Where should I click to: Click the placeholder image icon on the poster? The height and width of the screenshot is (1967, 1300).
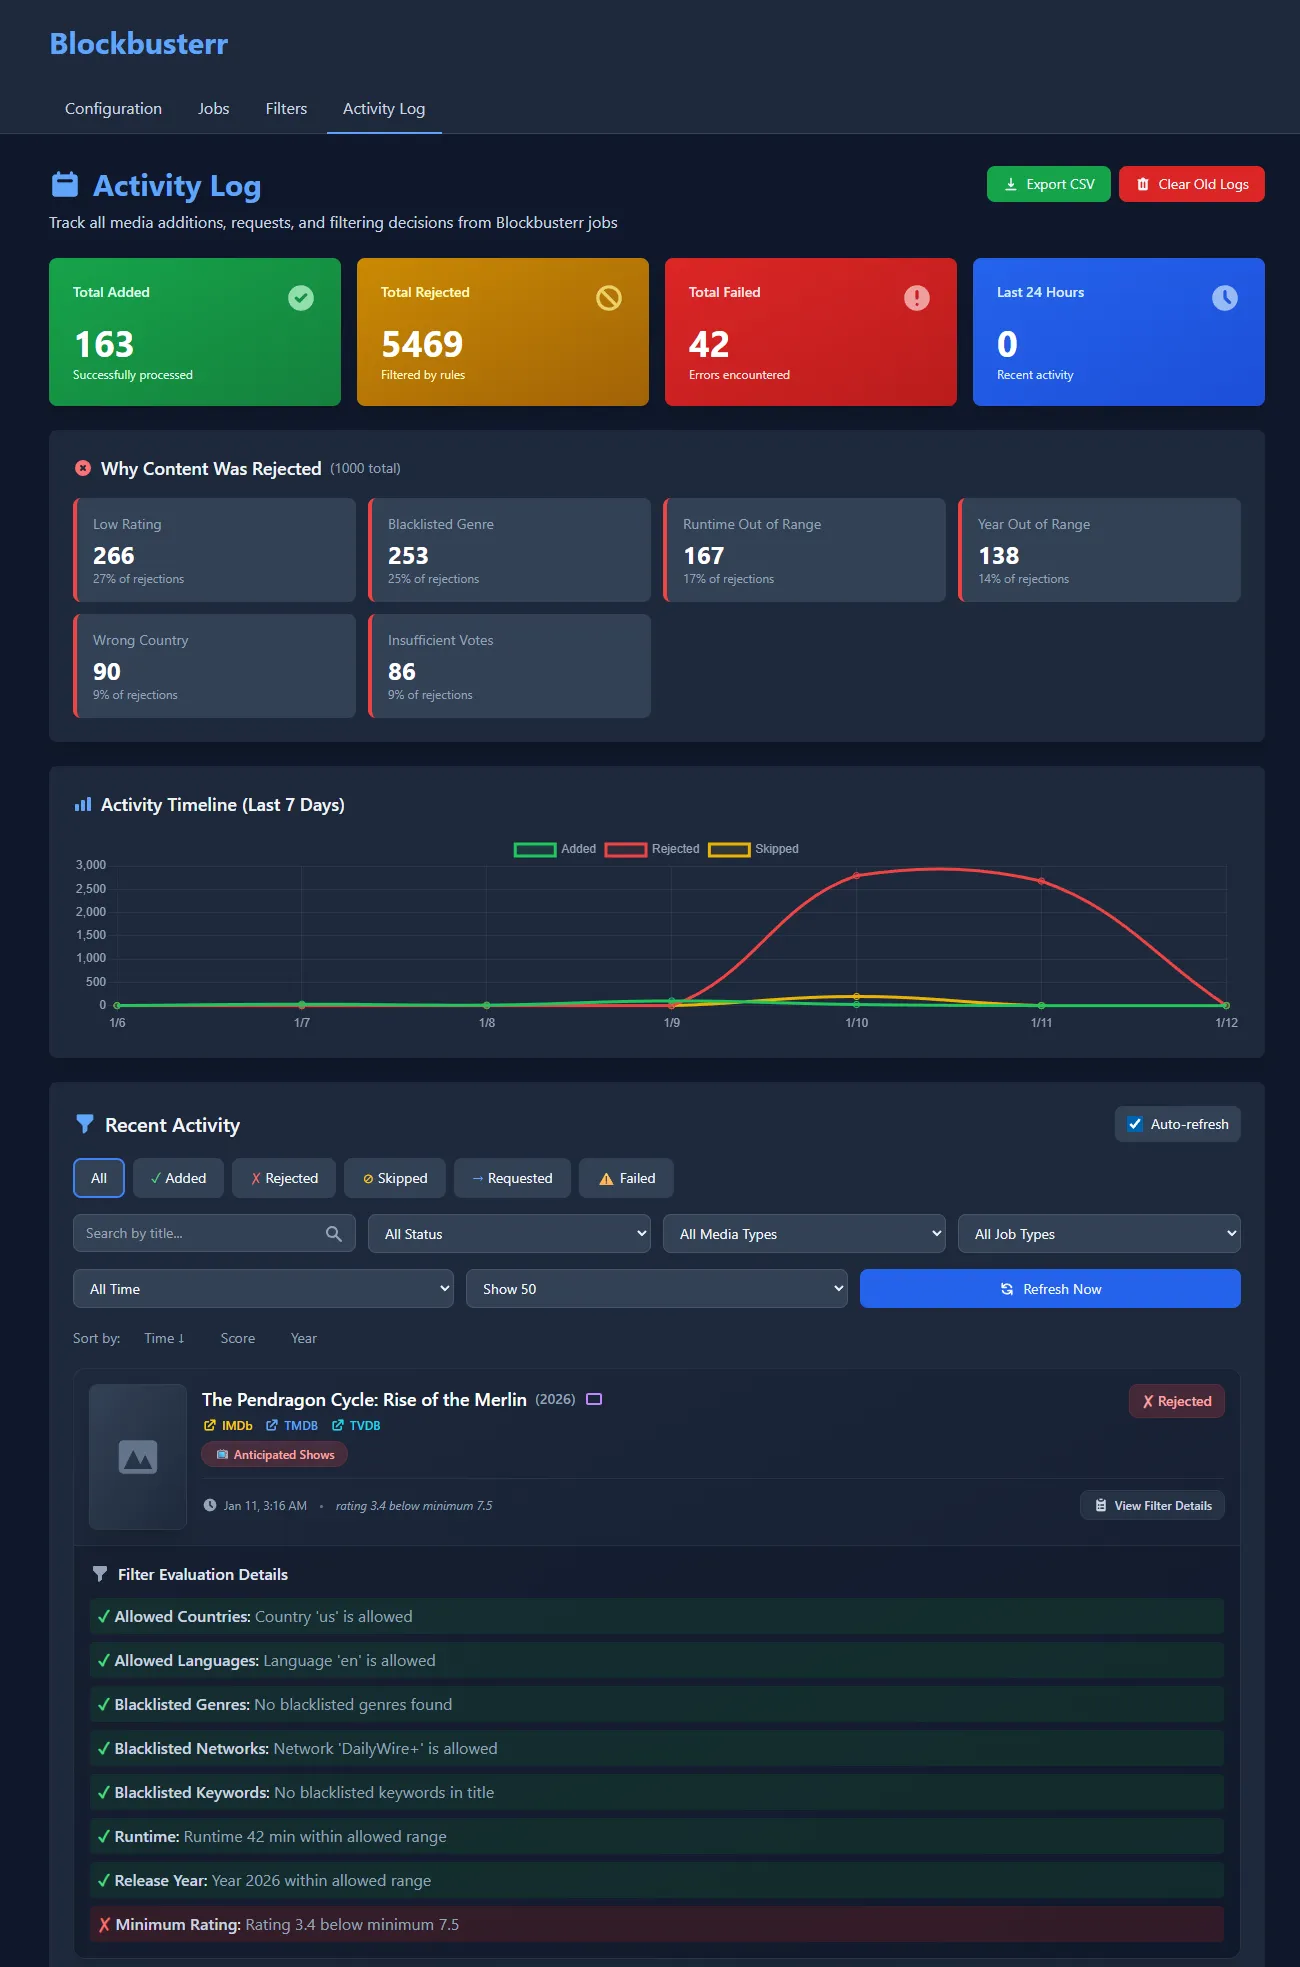click(x=138, y=1457)
